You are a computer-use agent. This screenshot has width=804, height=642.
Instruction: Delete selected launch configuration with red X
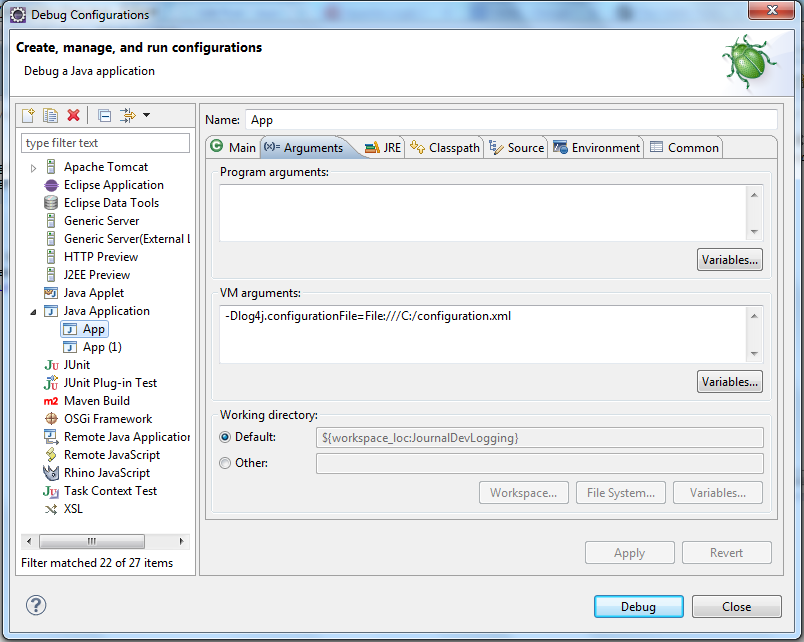(x=74, y=115)
